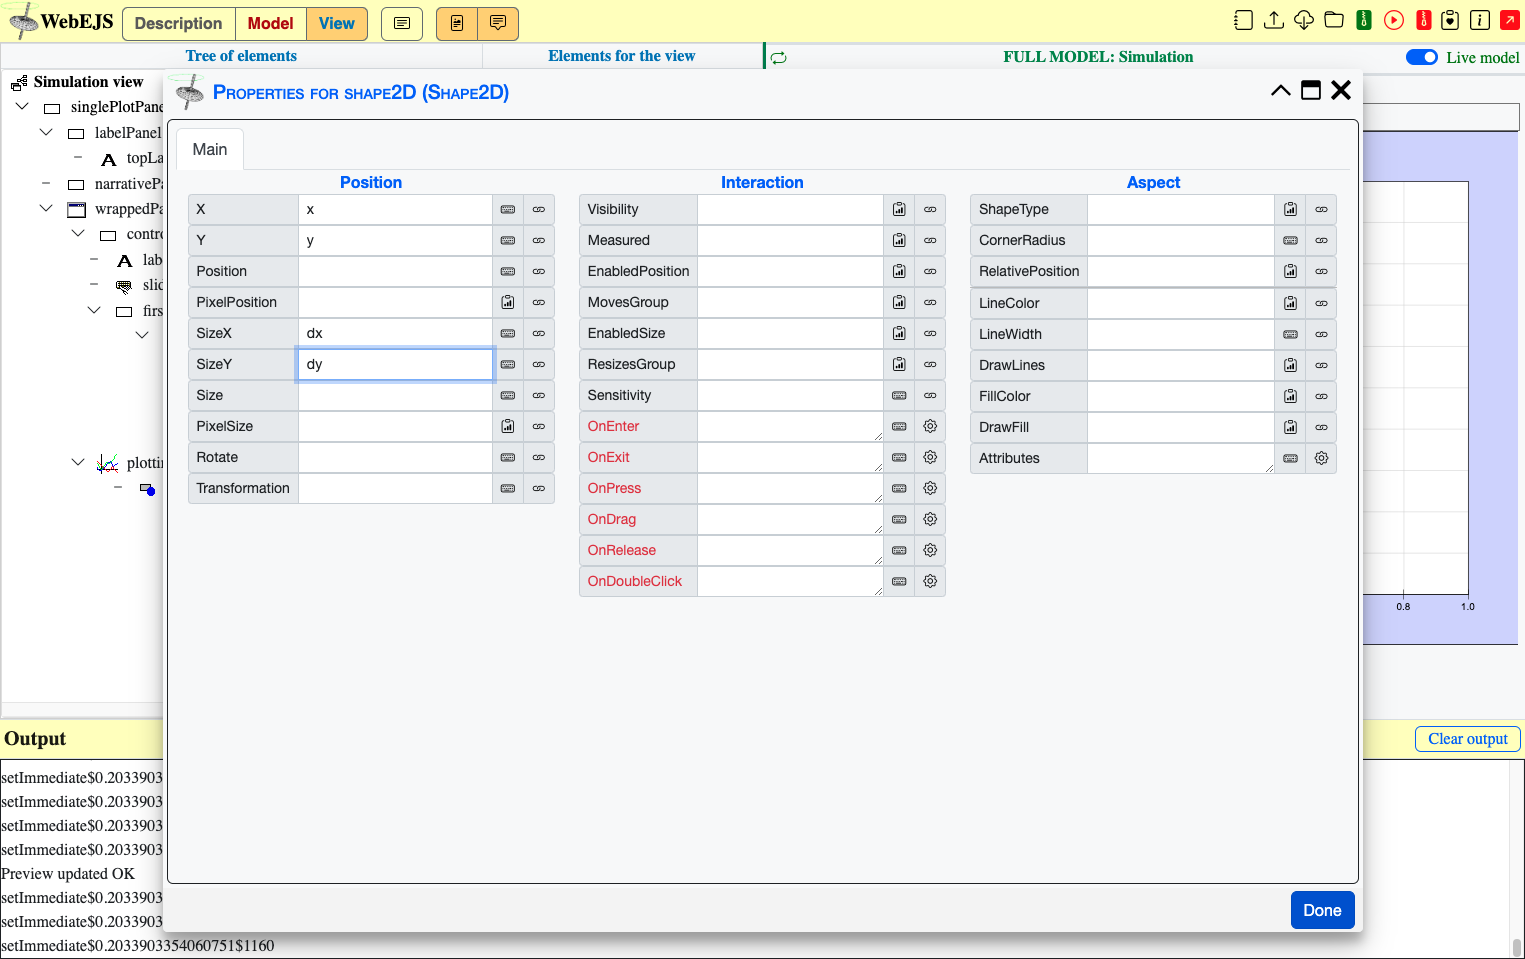Open the editor icon for the LineColor property
This screenshot has height=959, width=1525.
pos(1291,304)
